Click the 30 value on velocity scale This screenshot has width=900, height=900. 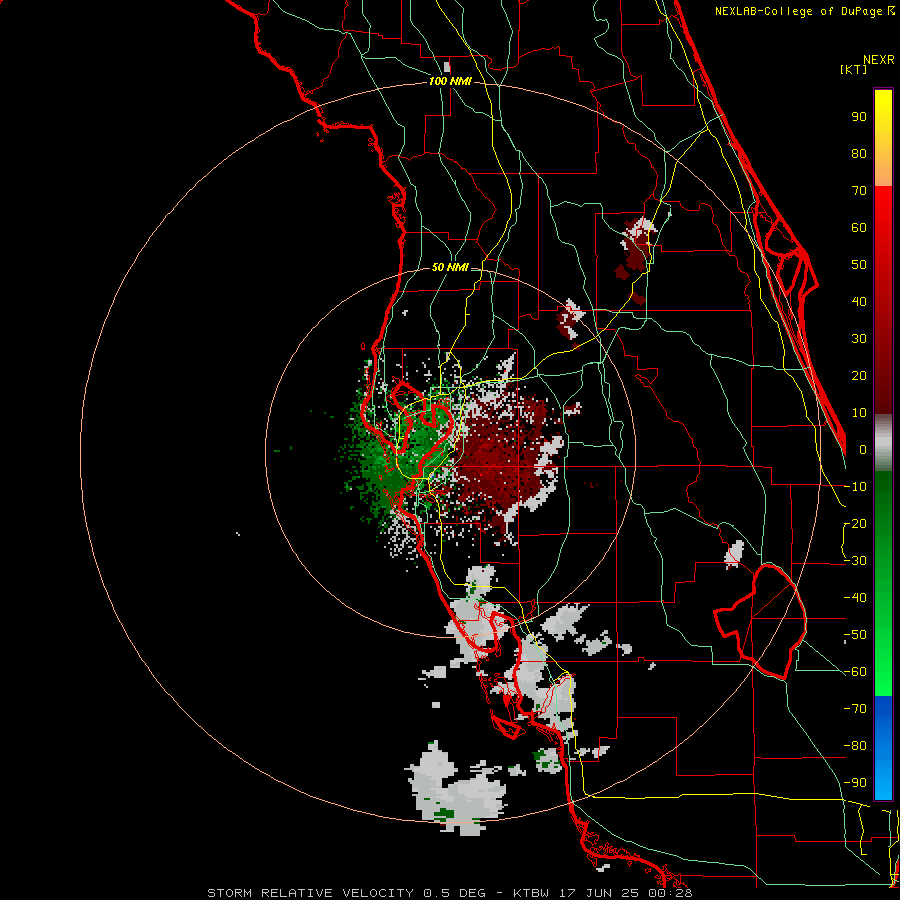coord(859,339)
